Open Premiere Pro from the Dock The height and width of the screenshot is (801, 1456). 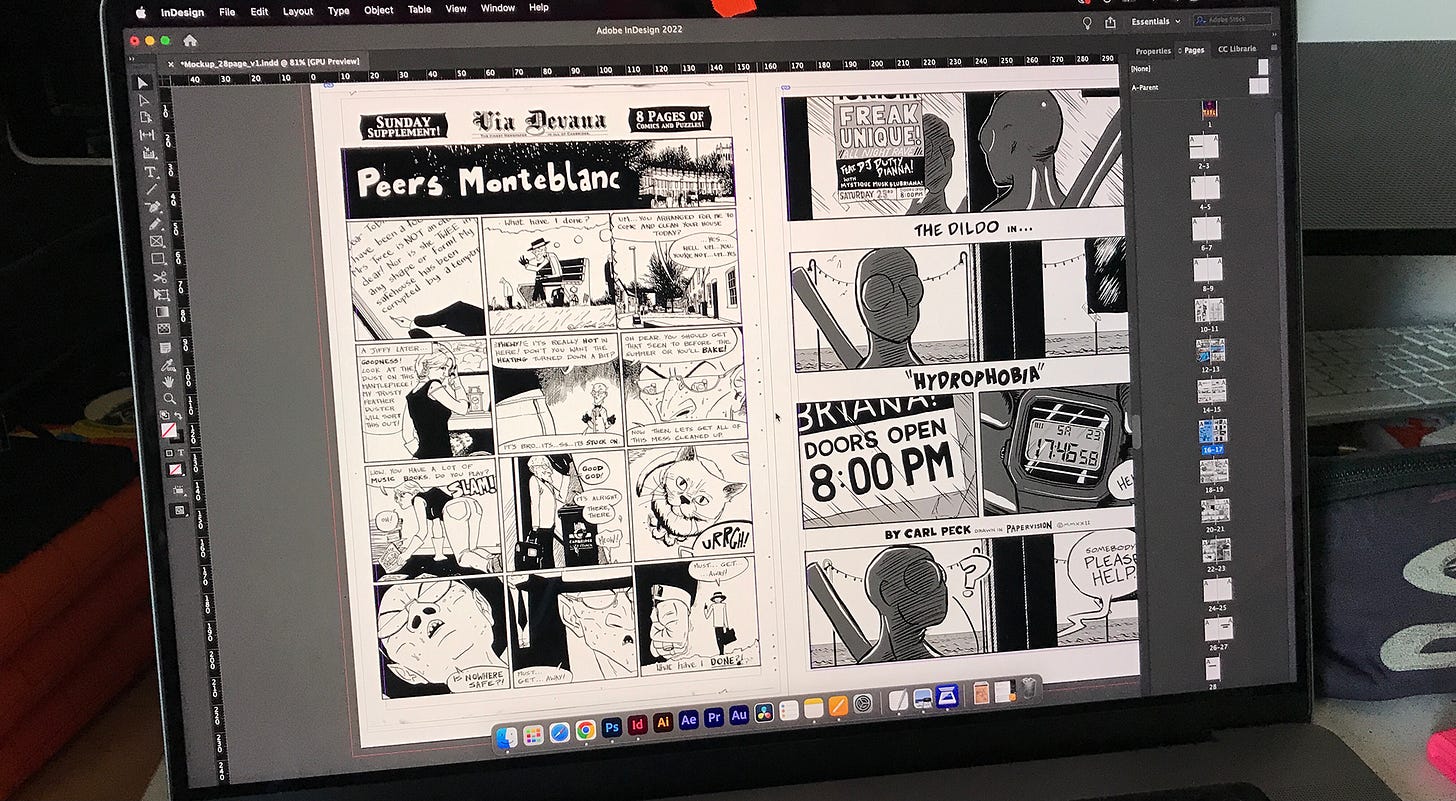pyautogui.click(x=714, y=718)
